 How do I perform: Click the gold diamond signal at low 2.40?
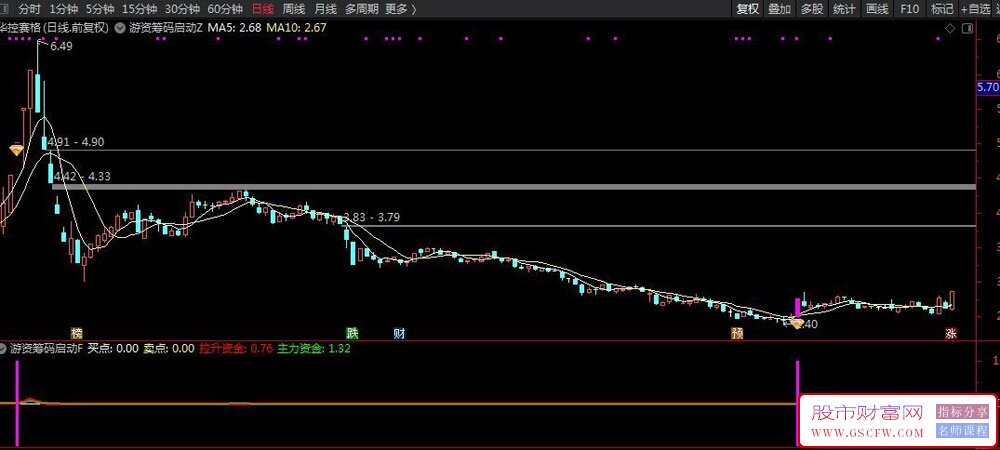coord(797,324)
